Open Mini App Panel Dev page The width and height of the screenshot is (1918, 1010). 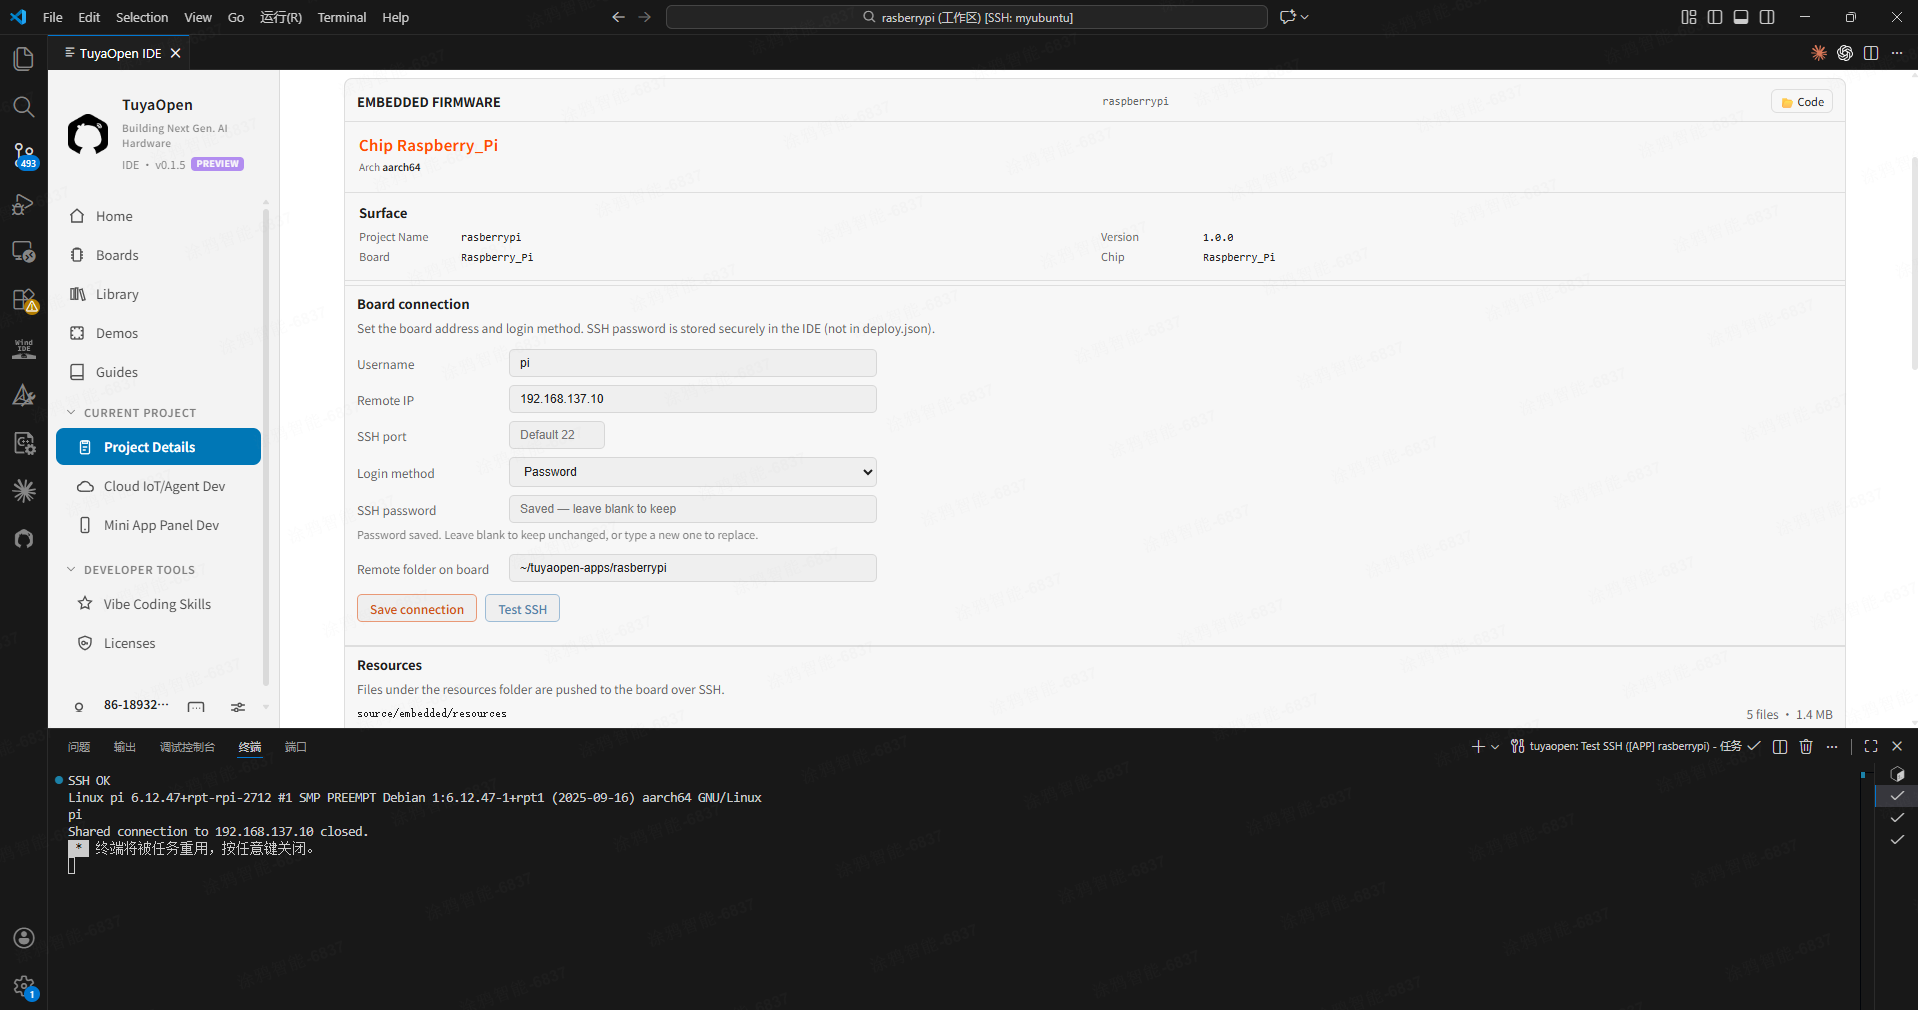(x=158, y=525)
